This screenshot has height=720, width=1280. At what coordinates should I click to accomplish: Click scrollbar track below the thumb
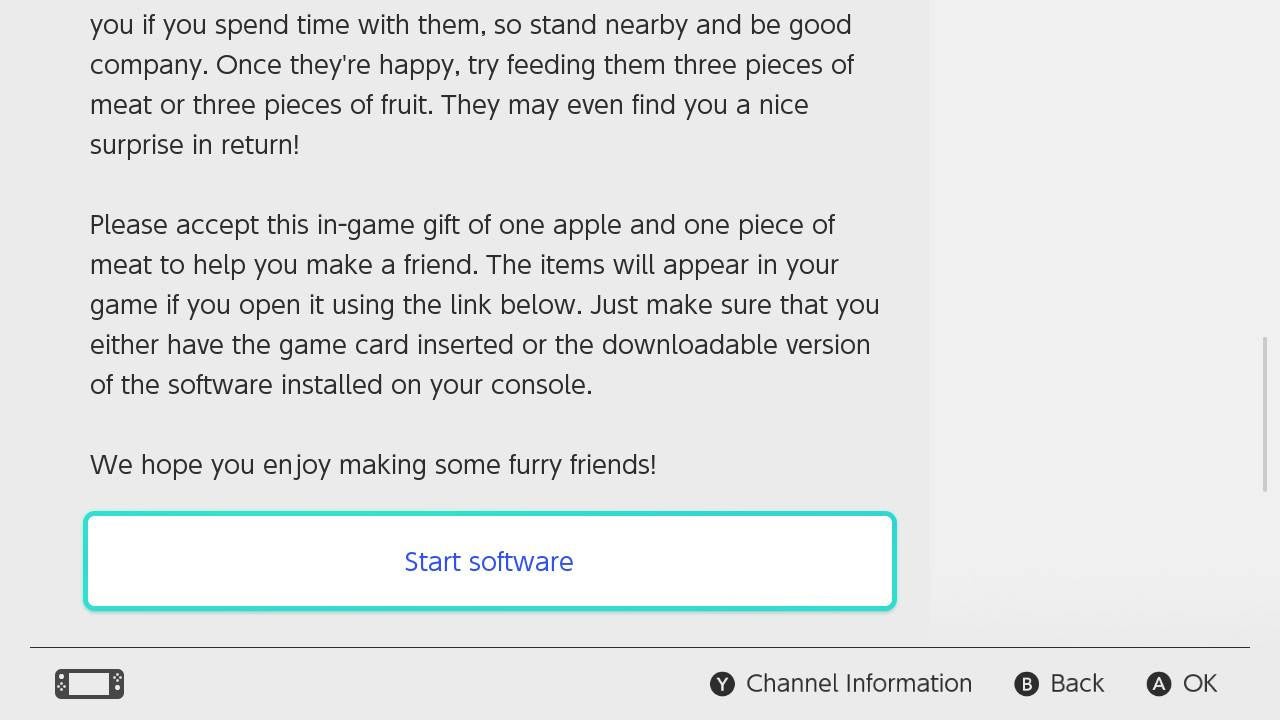(x=1265, y=565)
